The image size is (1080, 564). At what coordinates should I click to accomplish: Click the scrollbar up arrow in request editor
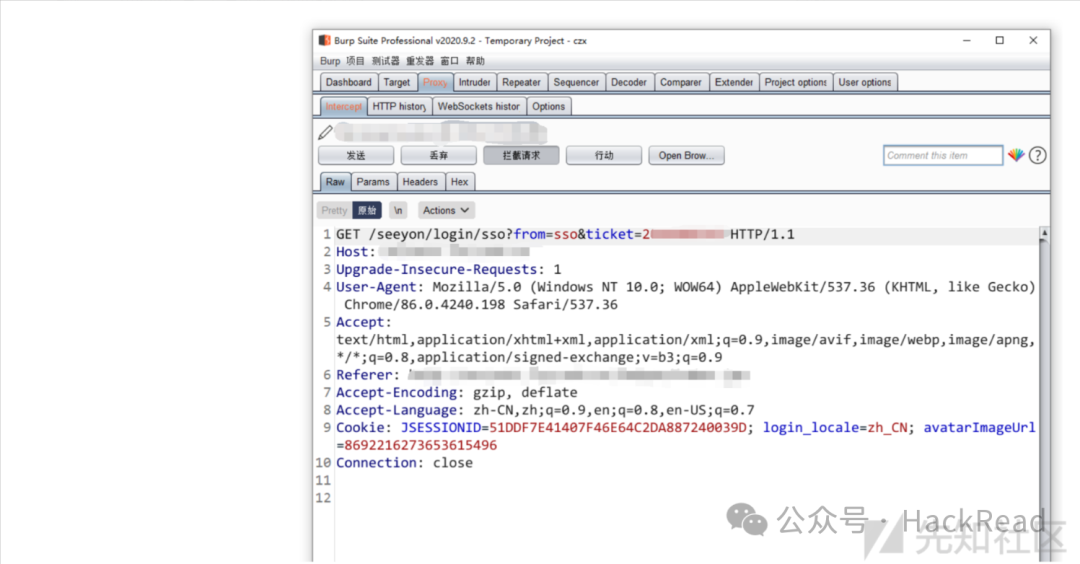(x=1044, y=233)
